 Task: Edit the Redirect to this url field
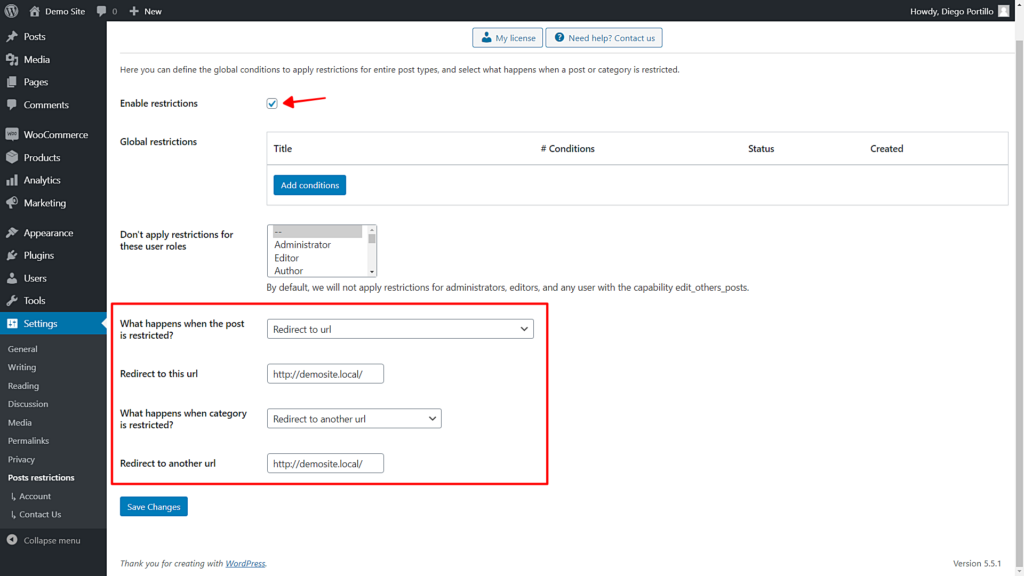click(324, 373)
